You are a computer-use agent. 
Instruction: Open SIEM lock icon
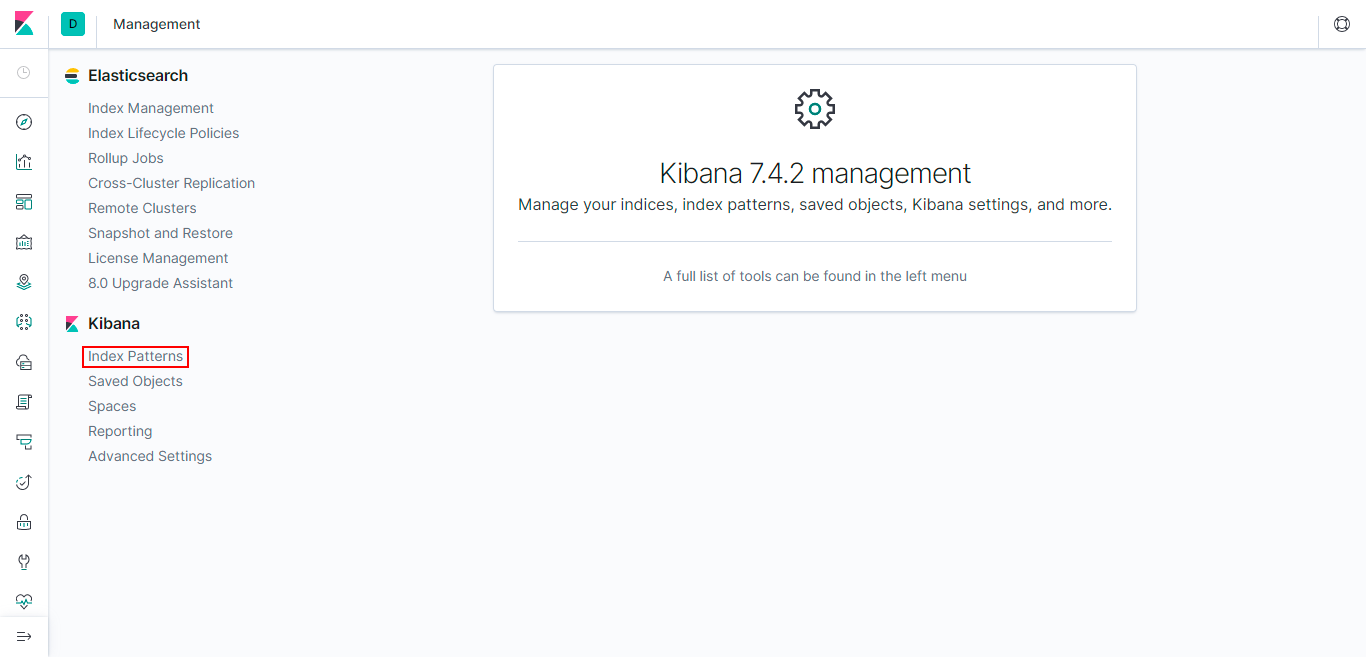[x=24, y=522]
